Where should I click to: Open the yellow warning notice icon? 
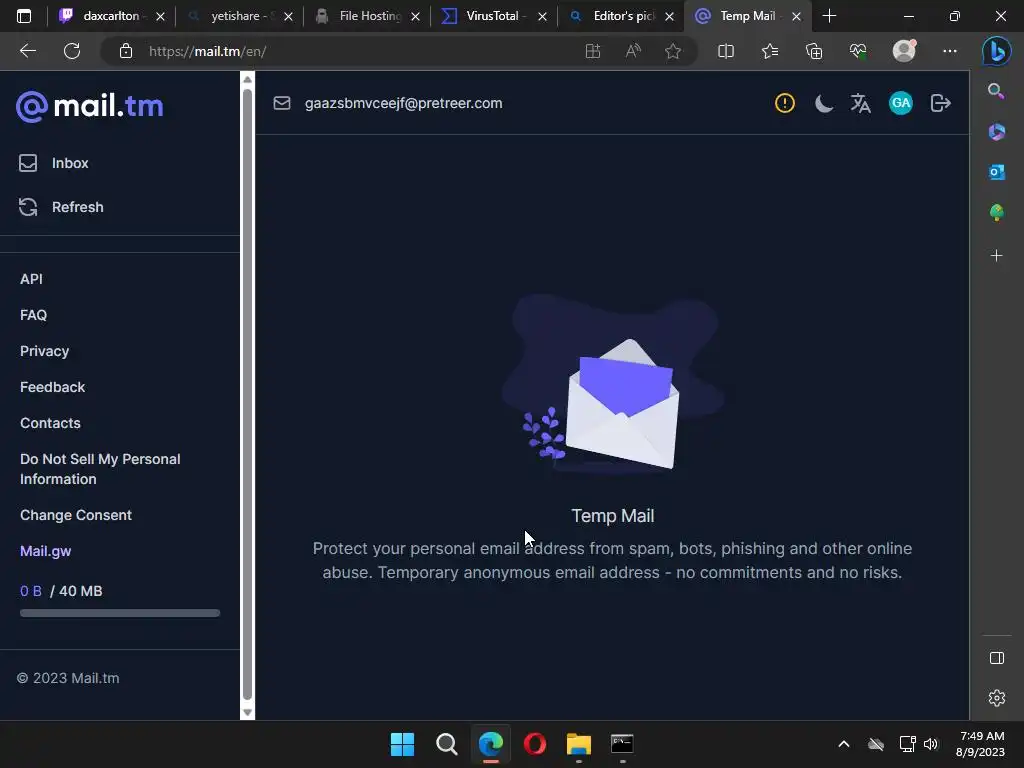click(784, 103)
